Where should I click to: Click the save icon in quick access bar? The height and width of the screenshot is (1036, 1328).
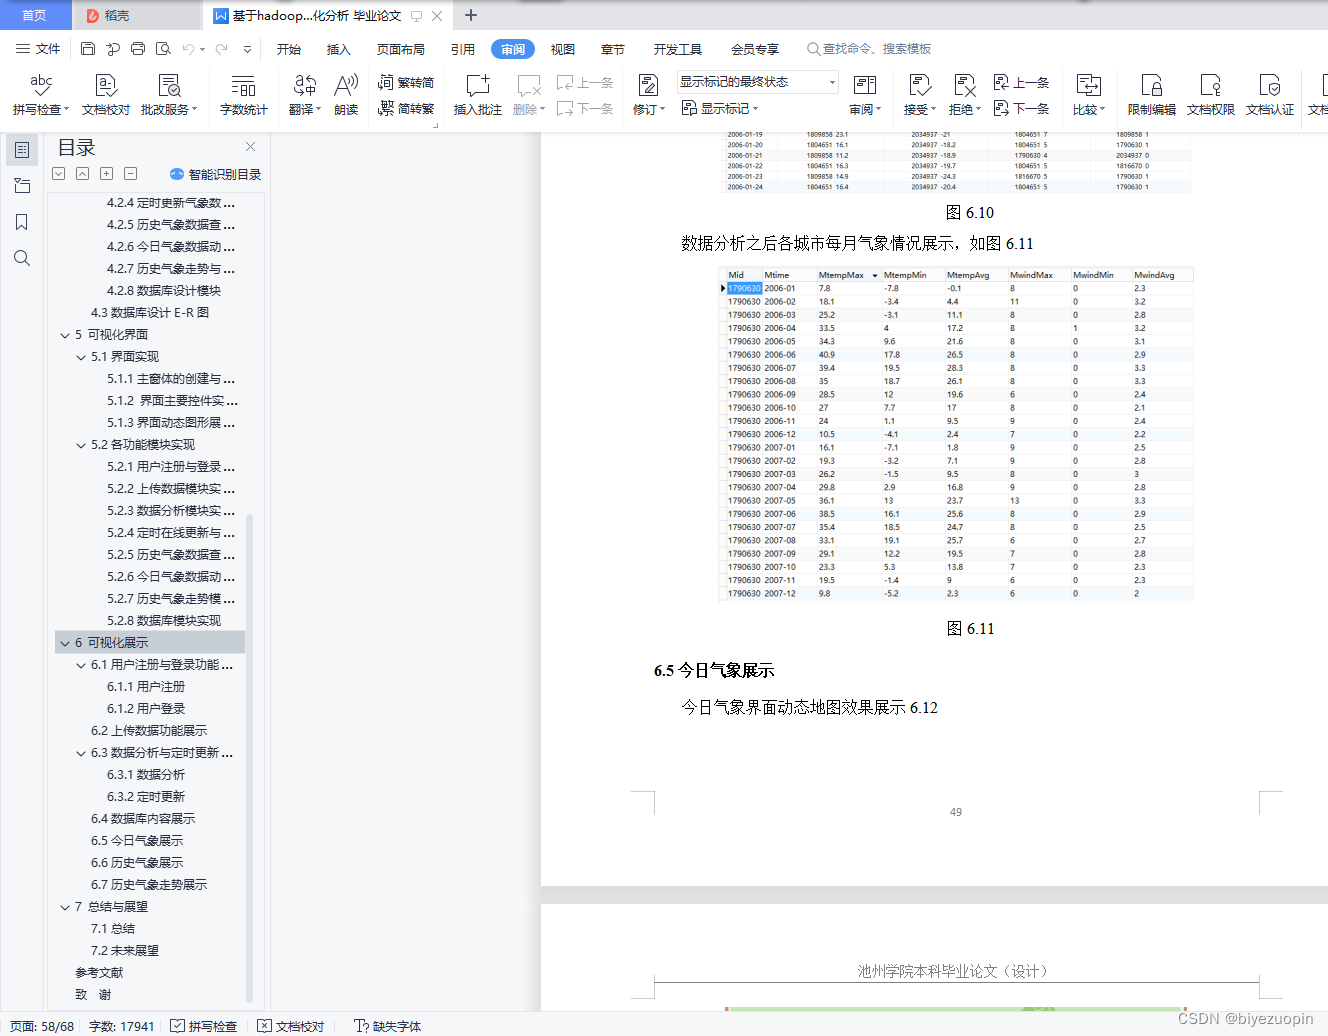click(x=88, y=48)
